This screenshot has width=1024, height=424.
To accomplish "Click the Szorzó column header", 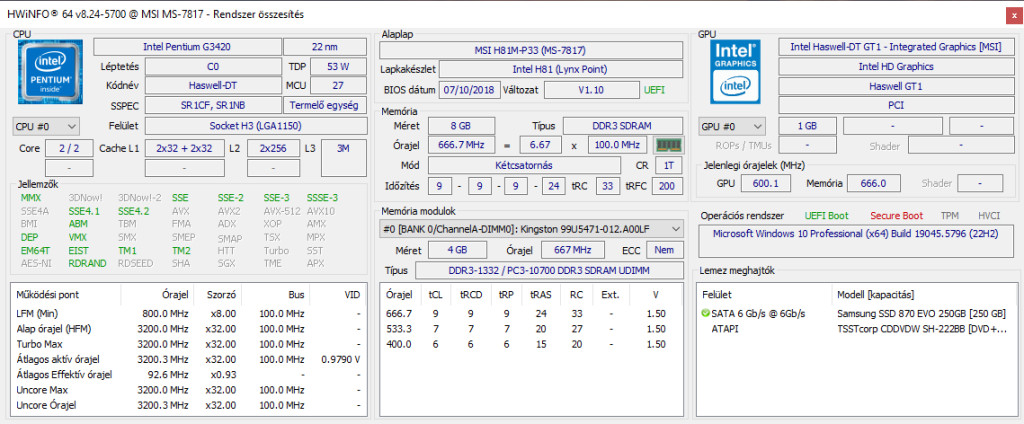I will [220, 295].
